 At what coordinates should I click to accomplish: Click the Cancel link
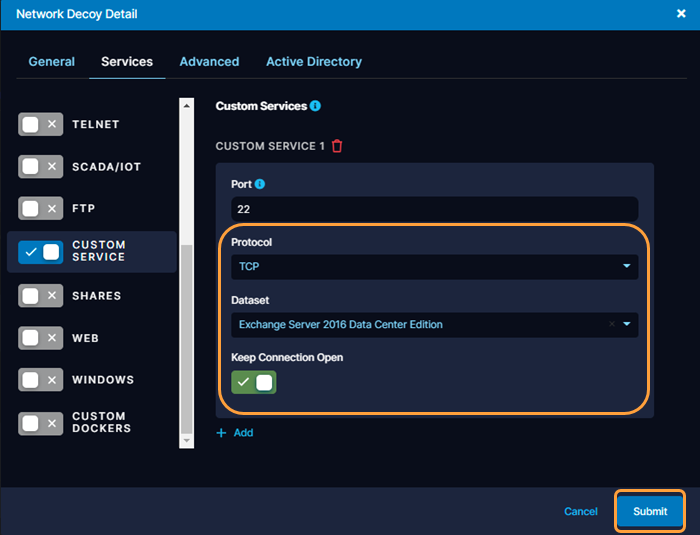(580, 511)
